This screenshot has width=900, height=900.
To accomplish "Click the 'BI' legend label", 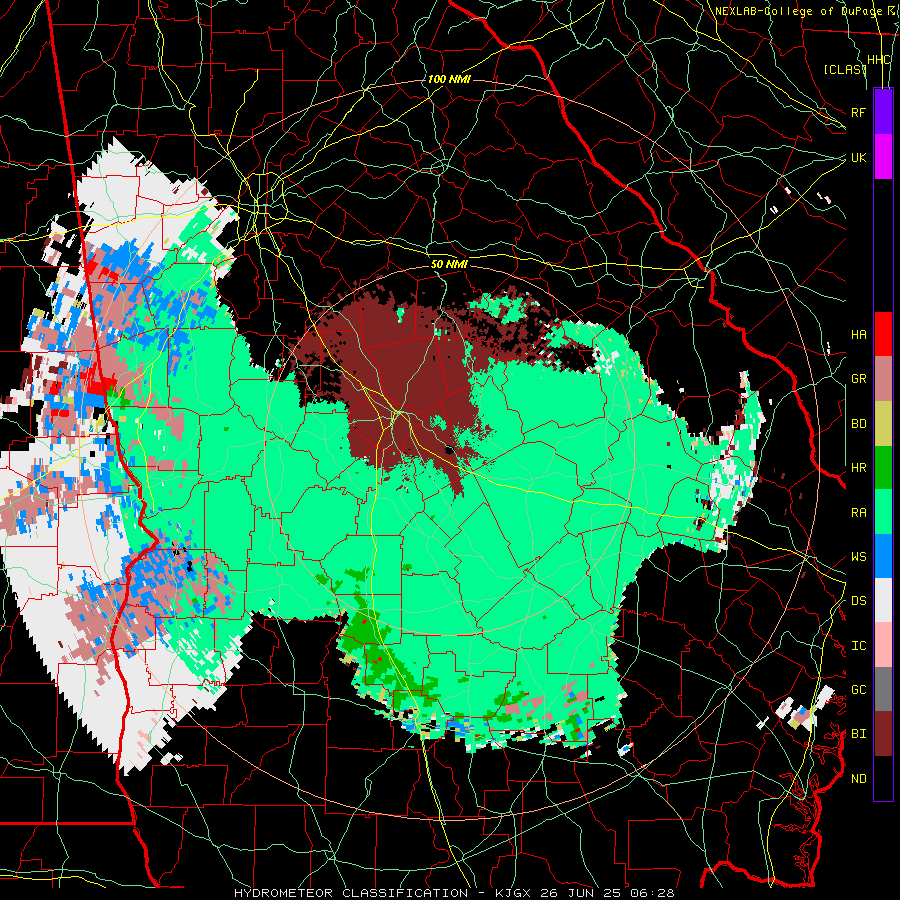I will (x=859, y=734).
